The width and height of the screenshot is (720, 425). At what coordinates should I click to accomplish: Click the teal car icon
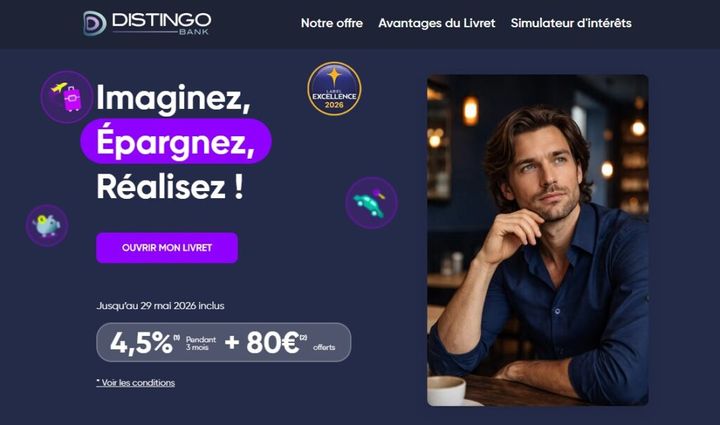tap(371, 203)
